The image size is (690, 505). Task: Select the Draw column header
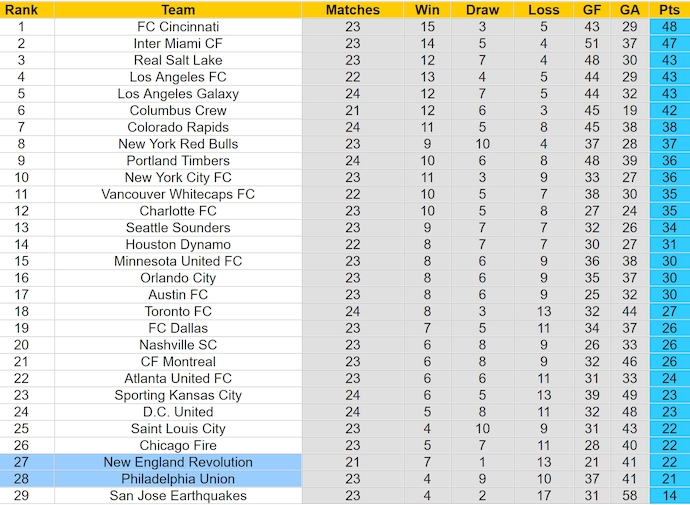click(x=482, y=10)
